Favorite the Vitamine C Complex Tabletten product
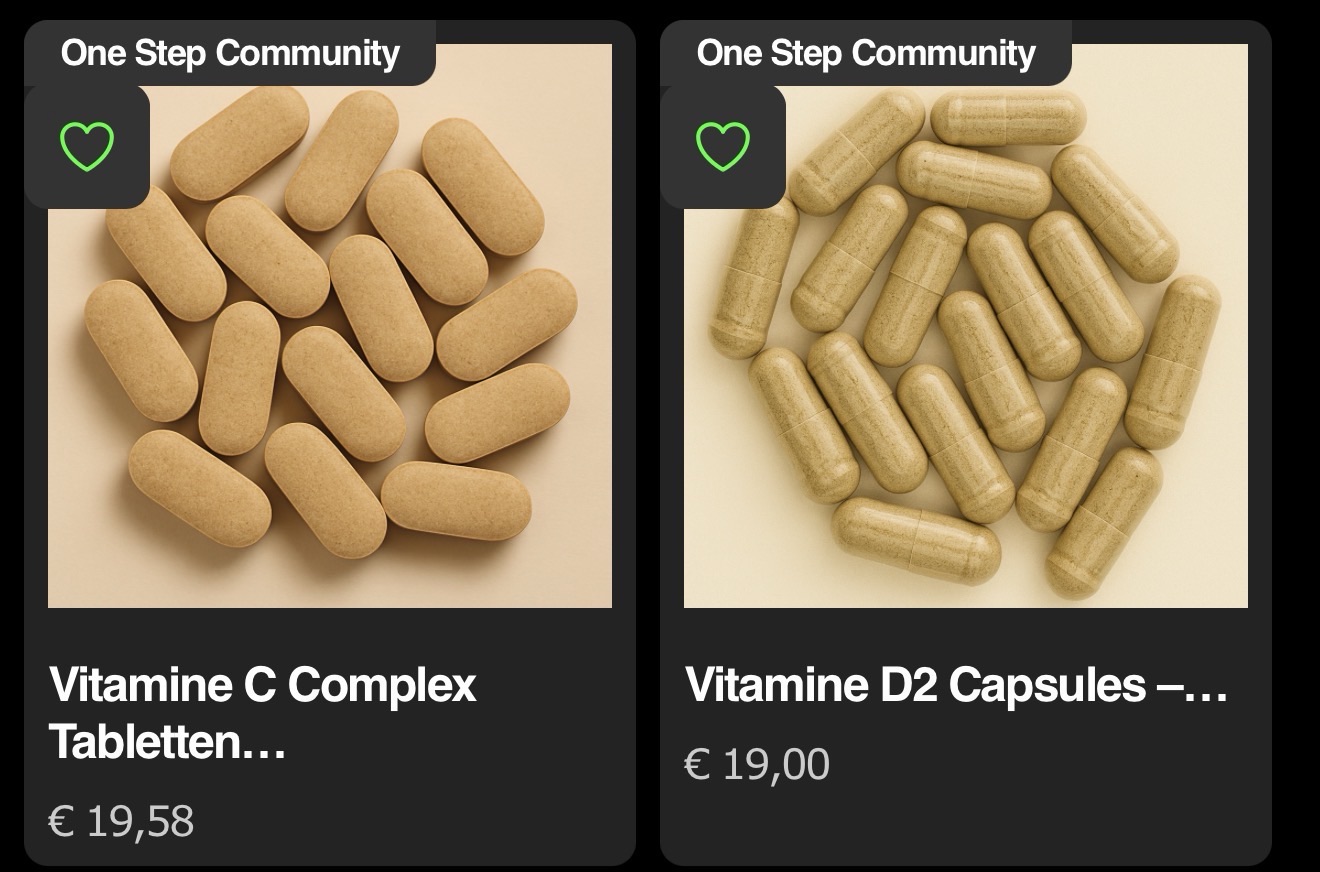 point(87,146)
